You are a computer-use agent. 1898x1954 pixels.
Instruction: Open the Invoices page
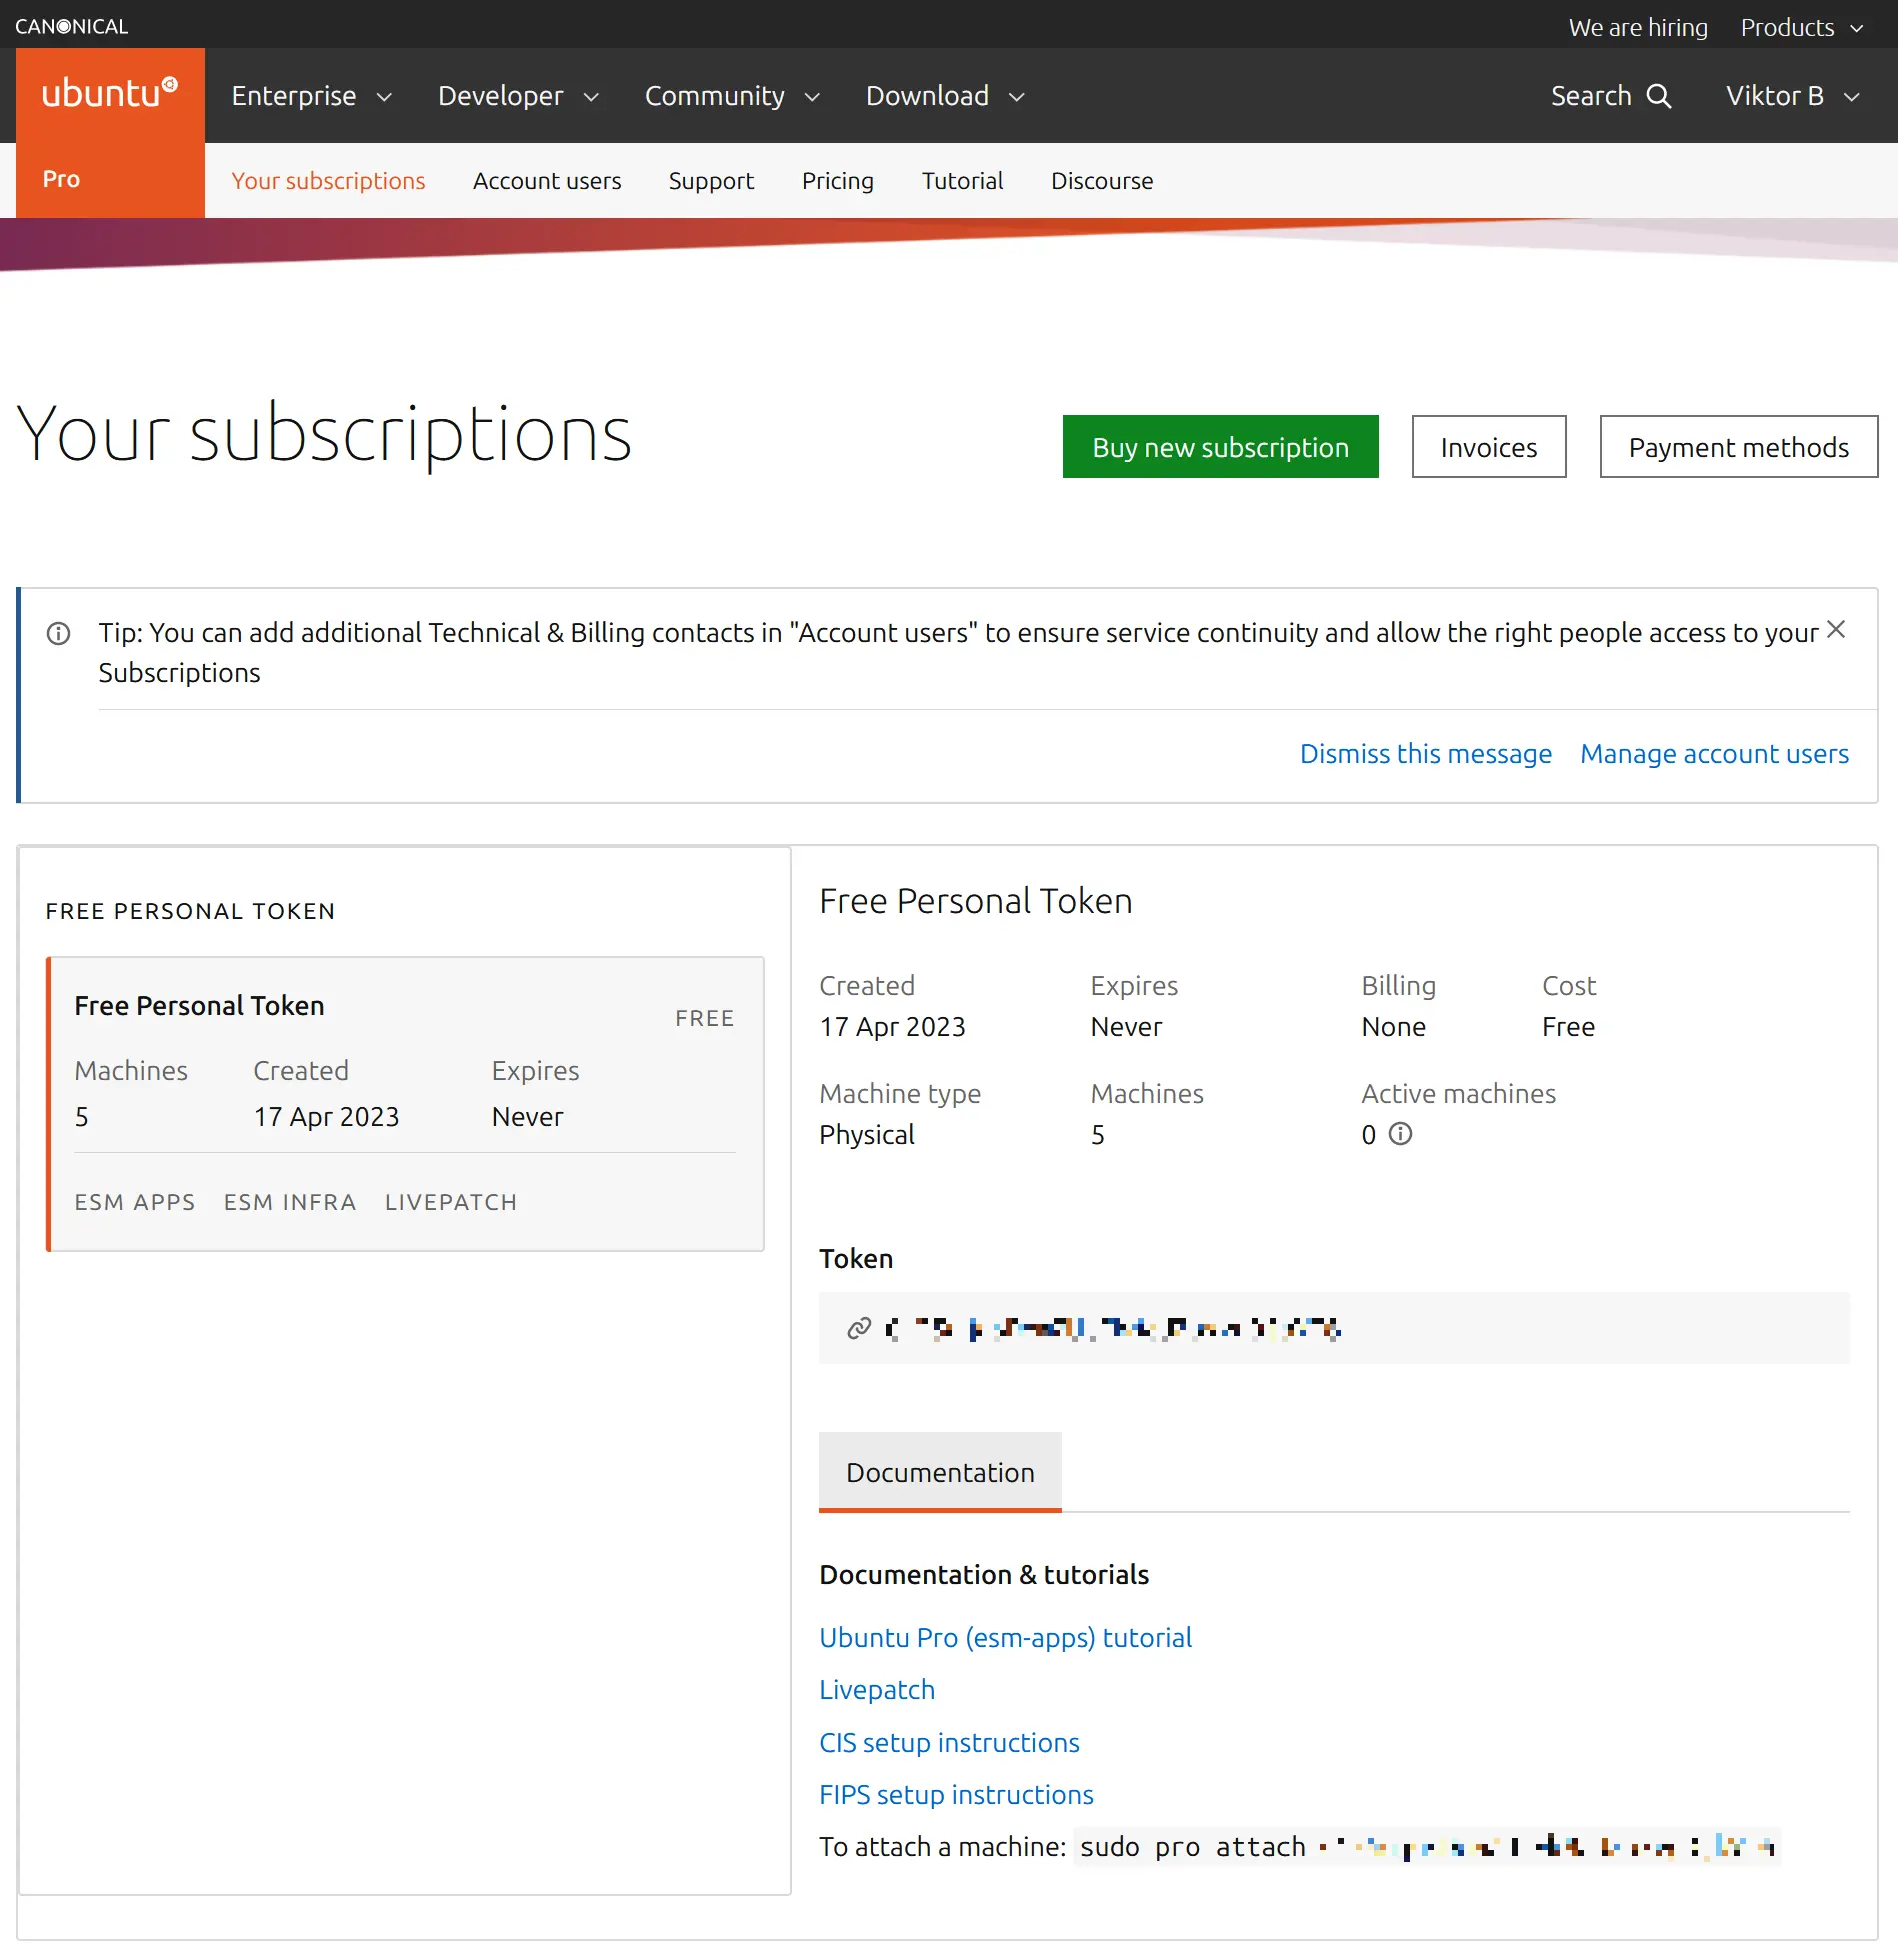click(1488, 447)
